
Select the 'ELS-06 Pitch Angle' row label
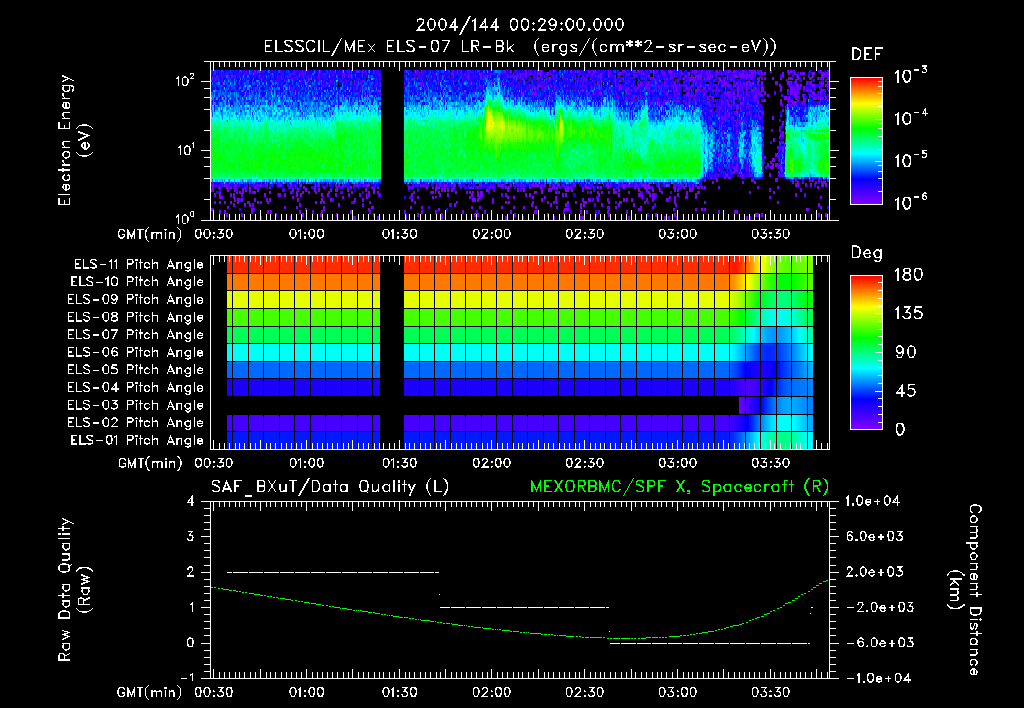tap(136, 352)
